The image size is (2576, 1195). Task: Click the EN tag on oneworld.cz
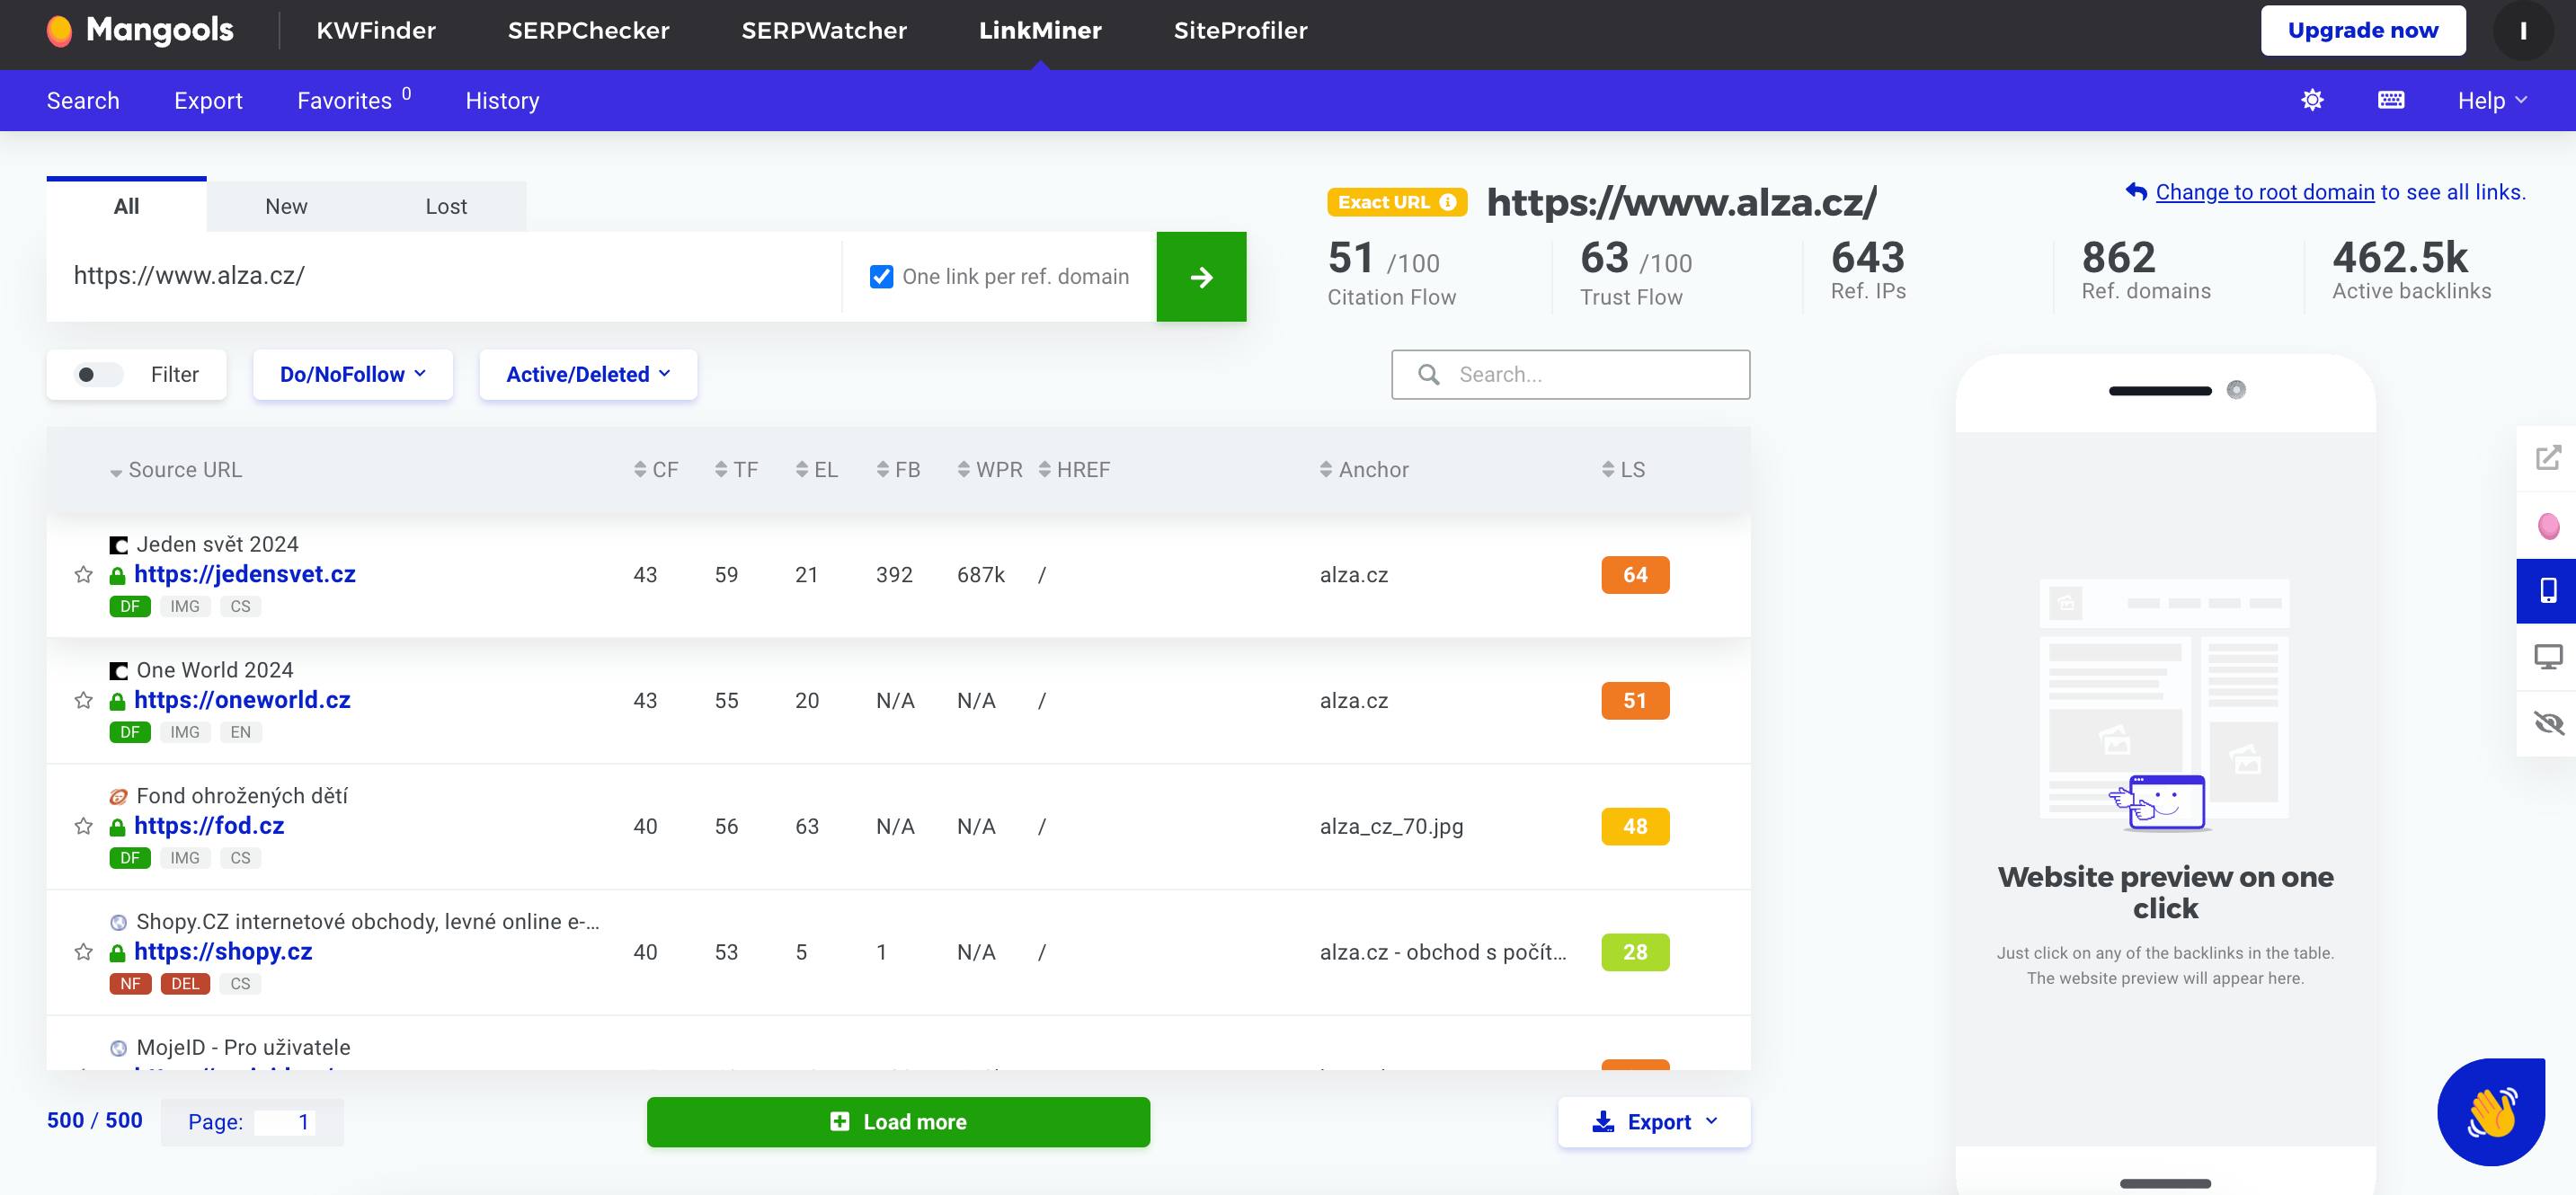click(240, 732)
